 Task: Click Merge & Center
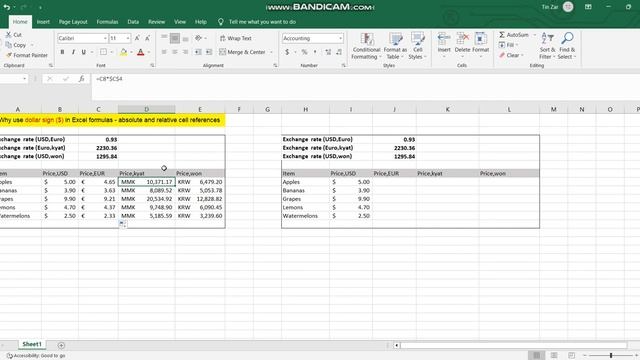(242, 52)
